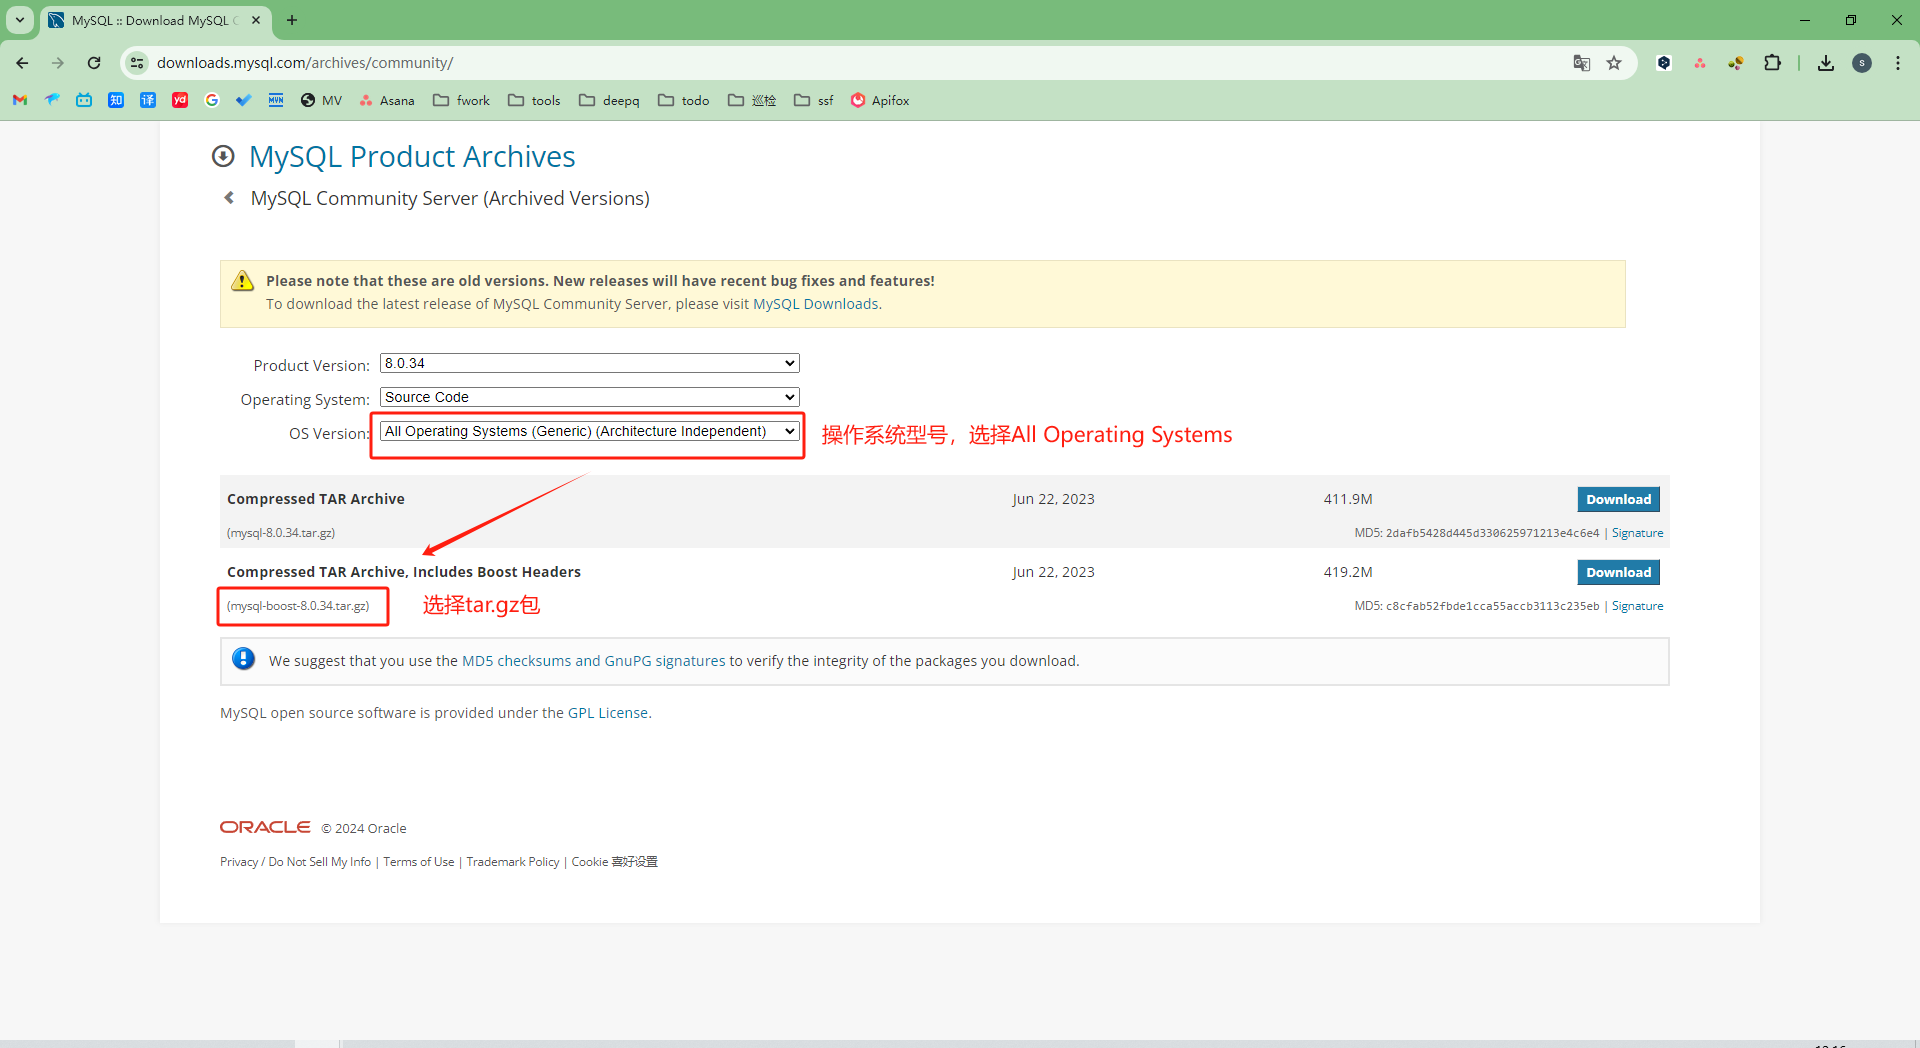Screen dimensions: 1920x1048
Task: Click the back chevron beside Community Server heading
Action: 229,198
